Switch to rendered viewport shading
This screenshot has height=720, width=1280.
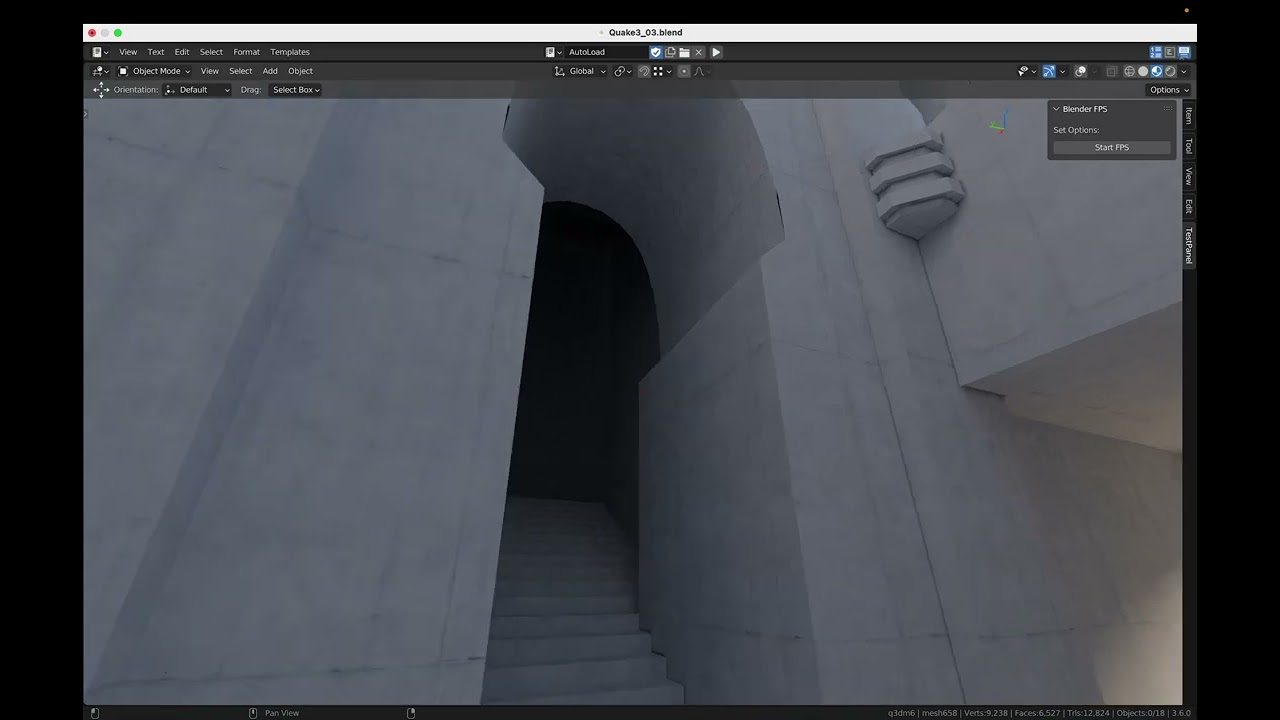tap(1170, 71)
